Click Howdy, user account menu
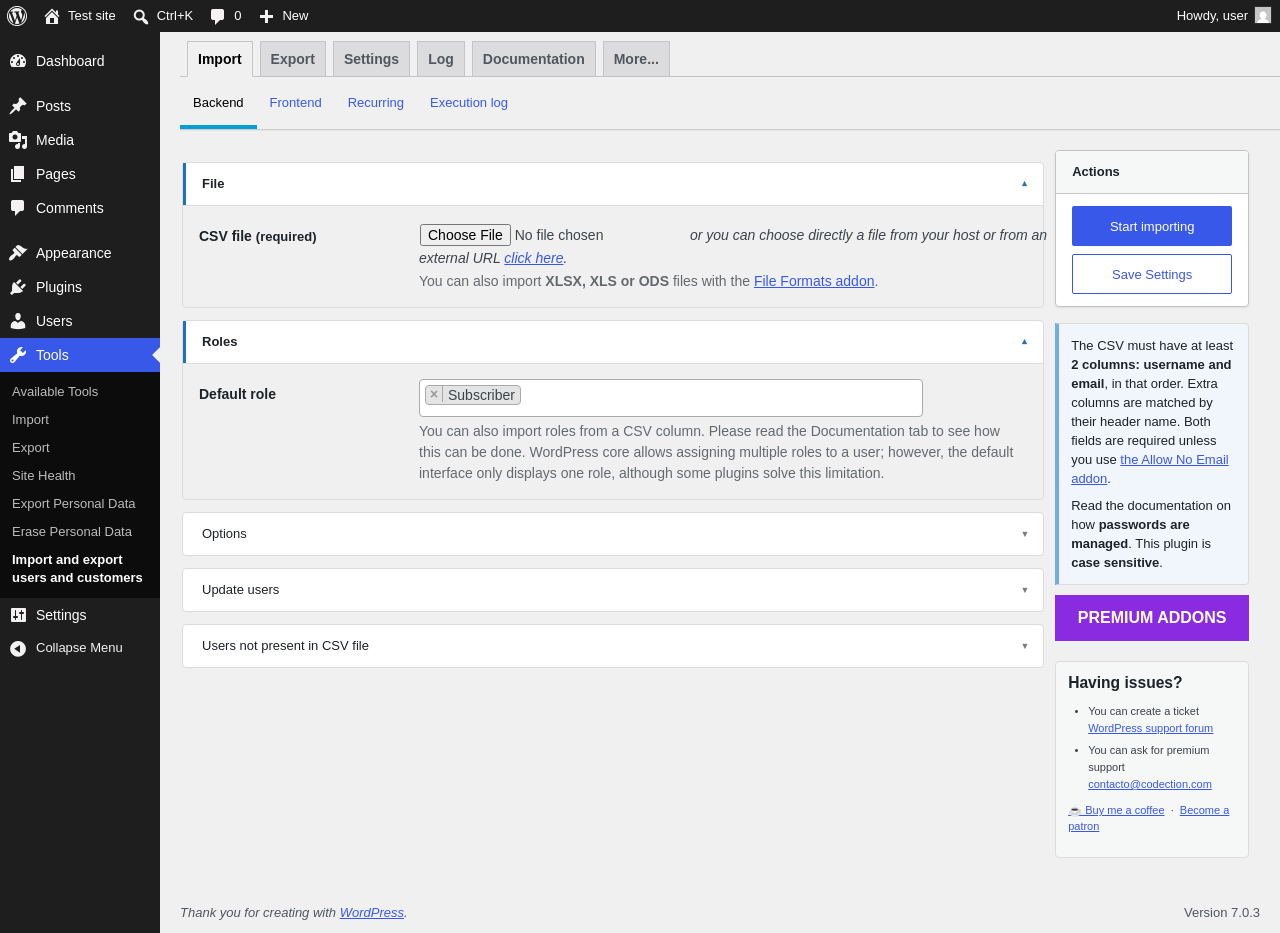1280x933 pixels. tap(1224, 16)
